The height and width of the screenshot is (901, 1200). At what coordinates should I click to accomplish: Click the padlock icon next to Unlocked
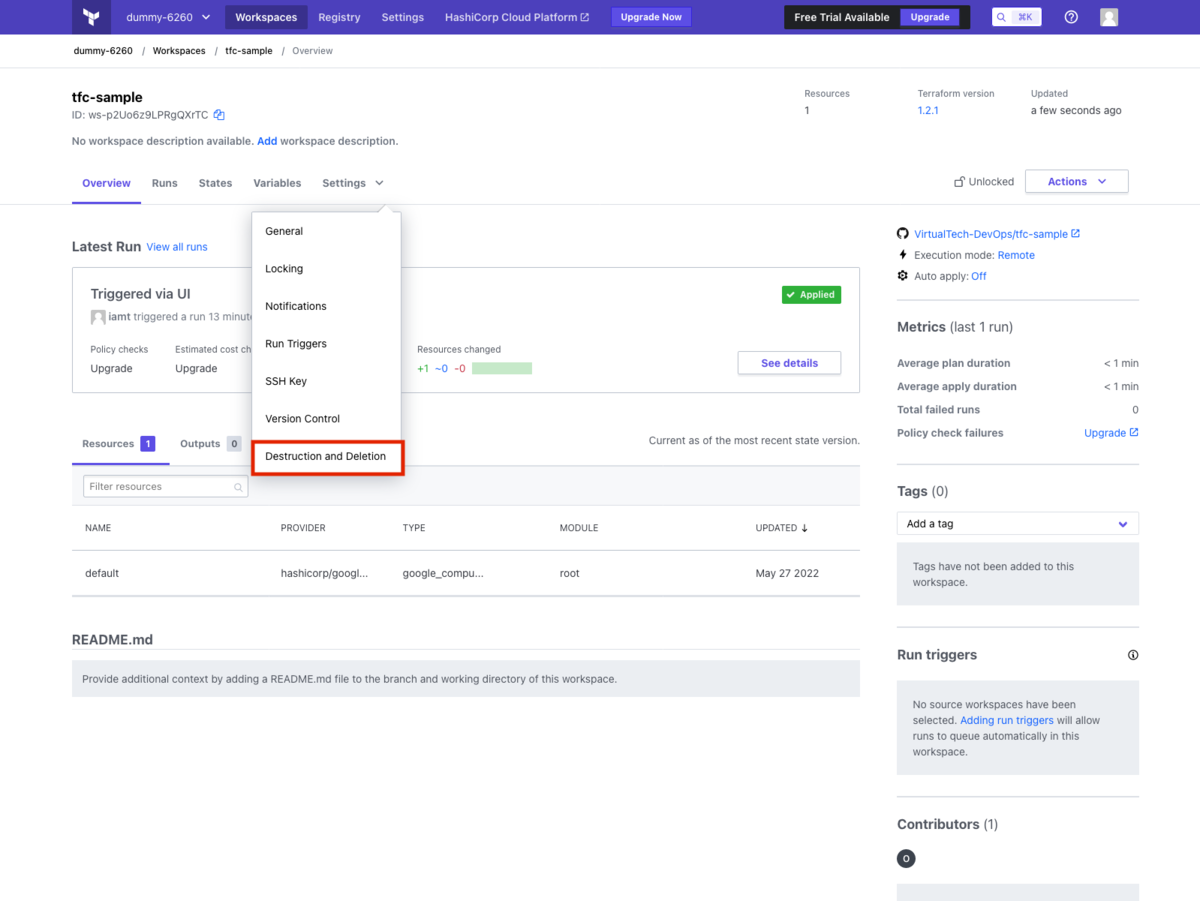pos(959,182)
